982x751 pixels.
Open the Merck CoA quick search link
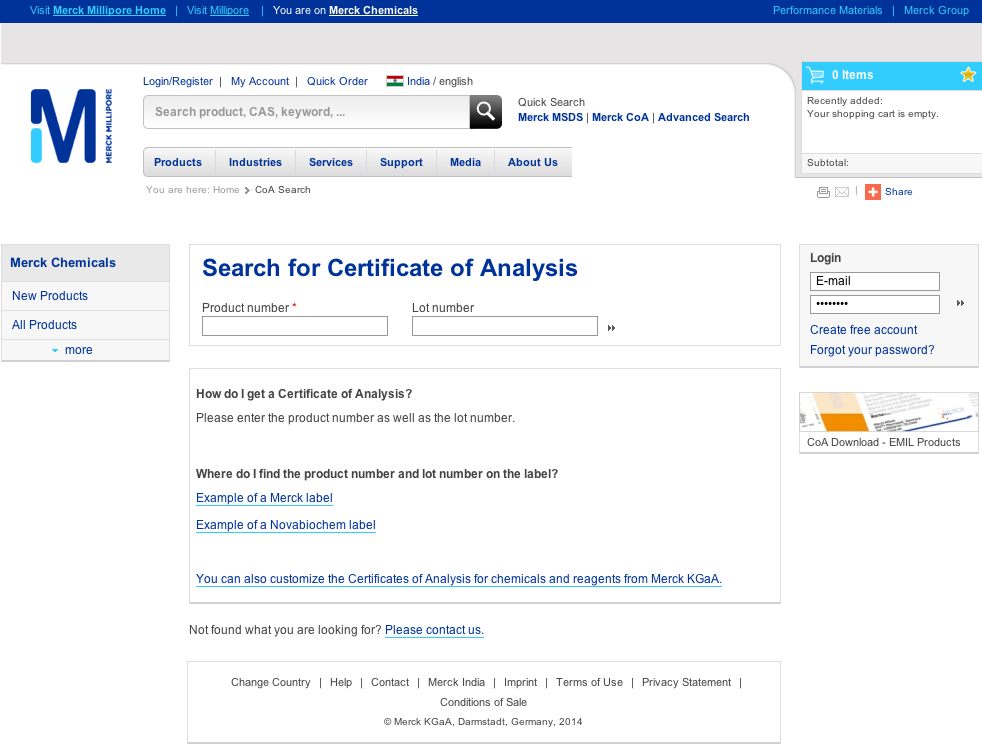[621, 117]
